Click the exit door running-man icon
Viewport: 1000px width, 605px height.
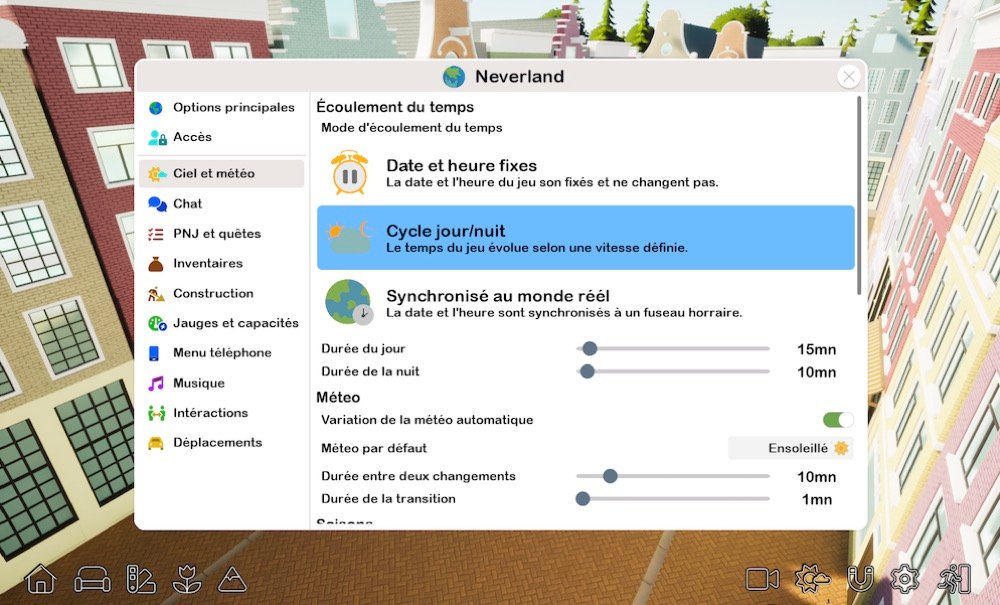tap(955, 579)
